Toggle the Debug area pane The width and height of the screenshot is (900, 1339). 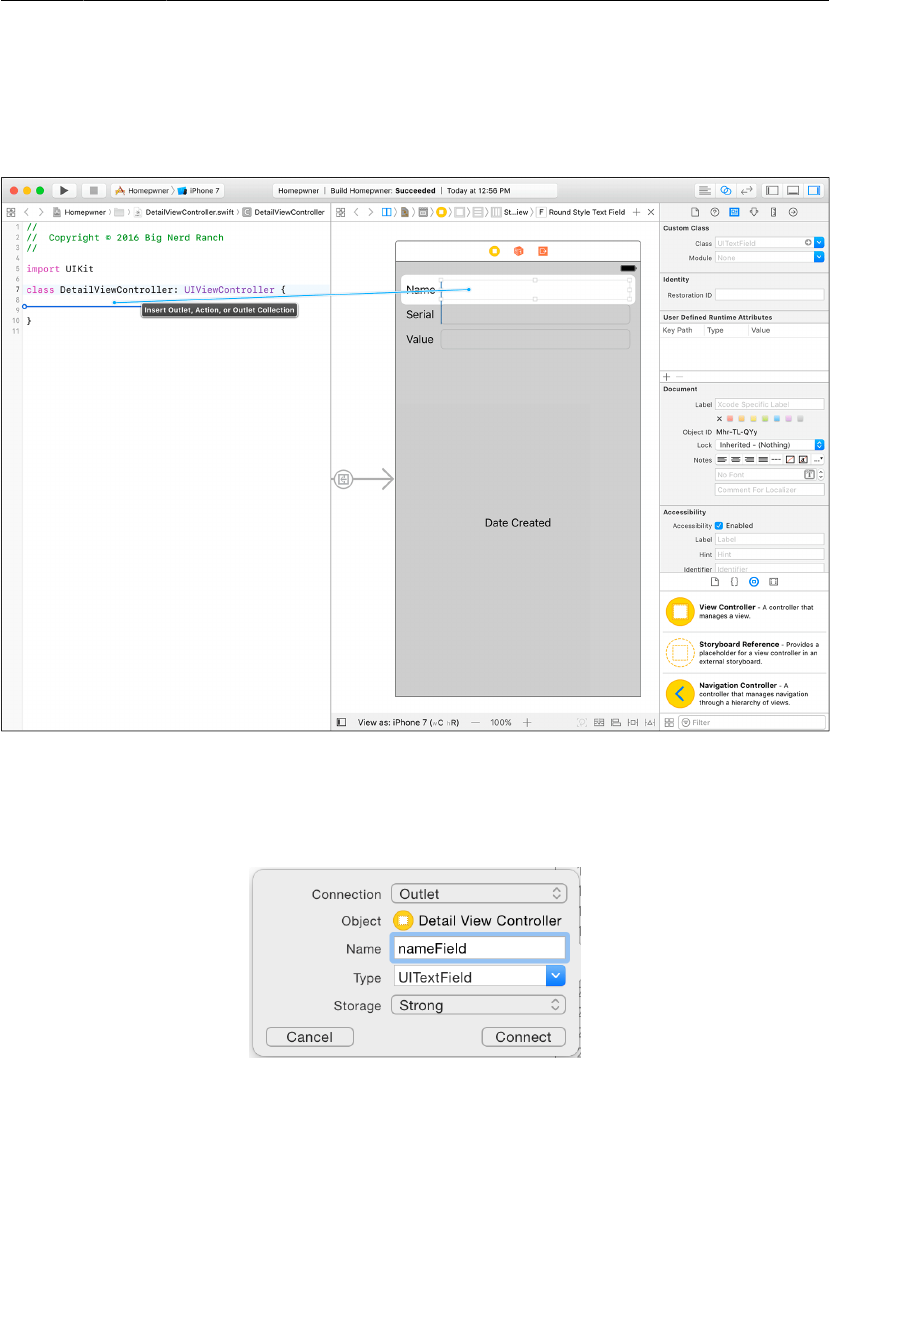pyautogui.click(x=793, y=190)
